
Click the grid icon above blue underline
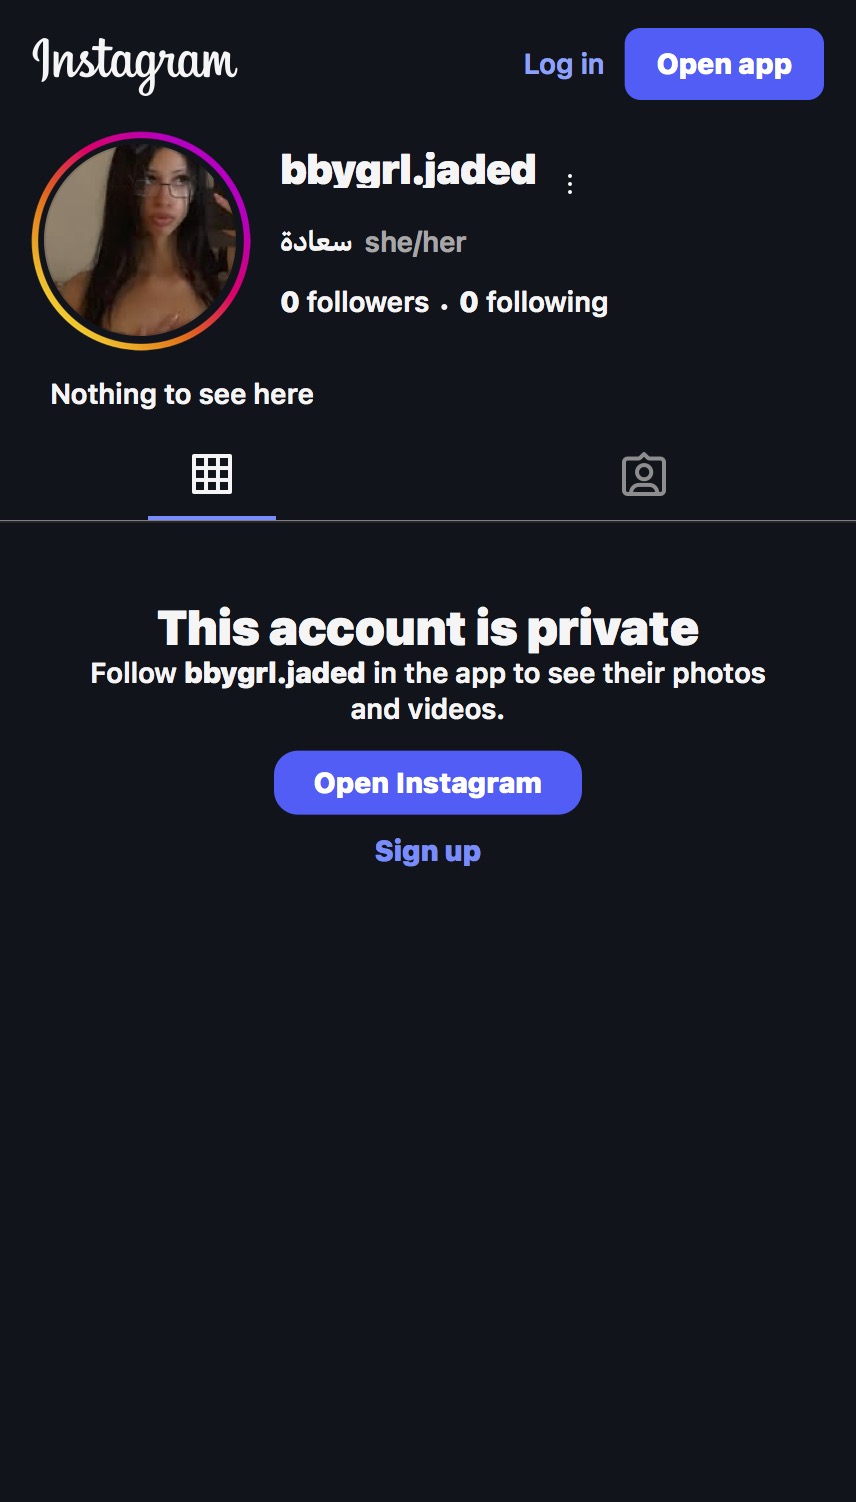[x=212, y=474]
